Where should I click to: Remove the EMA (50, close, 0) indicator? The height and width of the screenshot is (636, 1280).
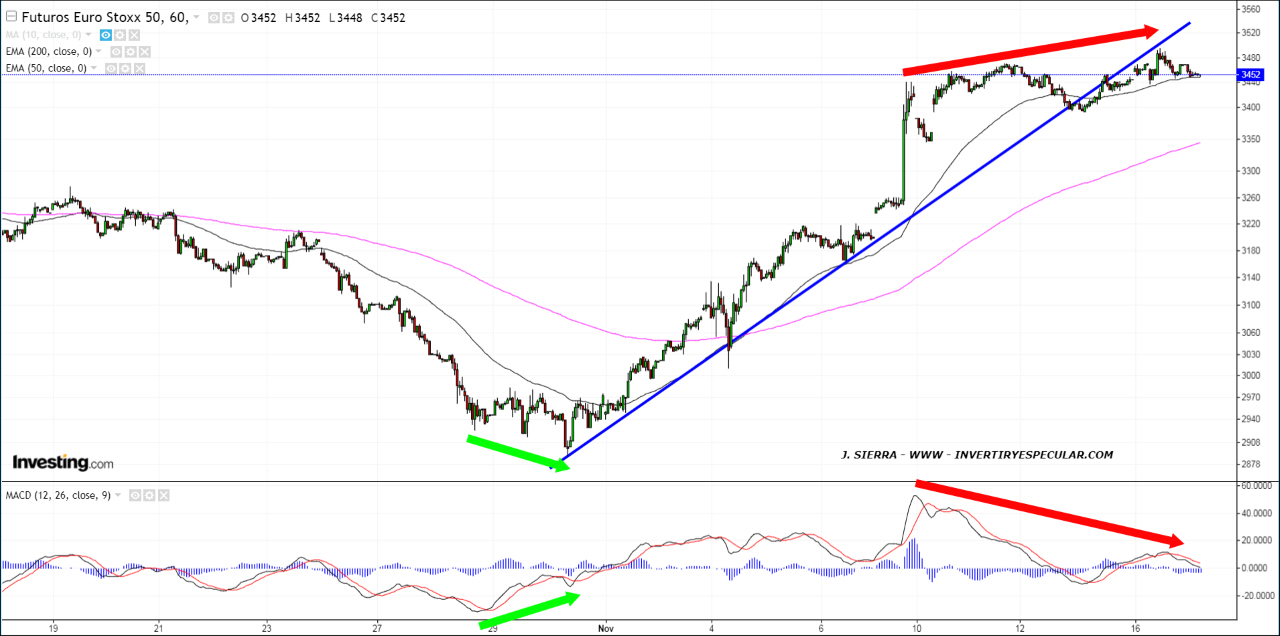pos(138,68)
